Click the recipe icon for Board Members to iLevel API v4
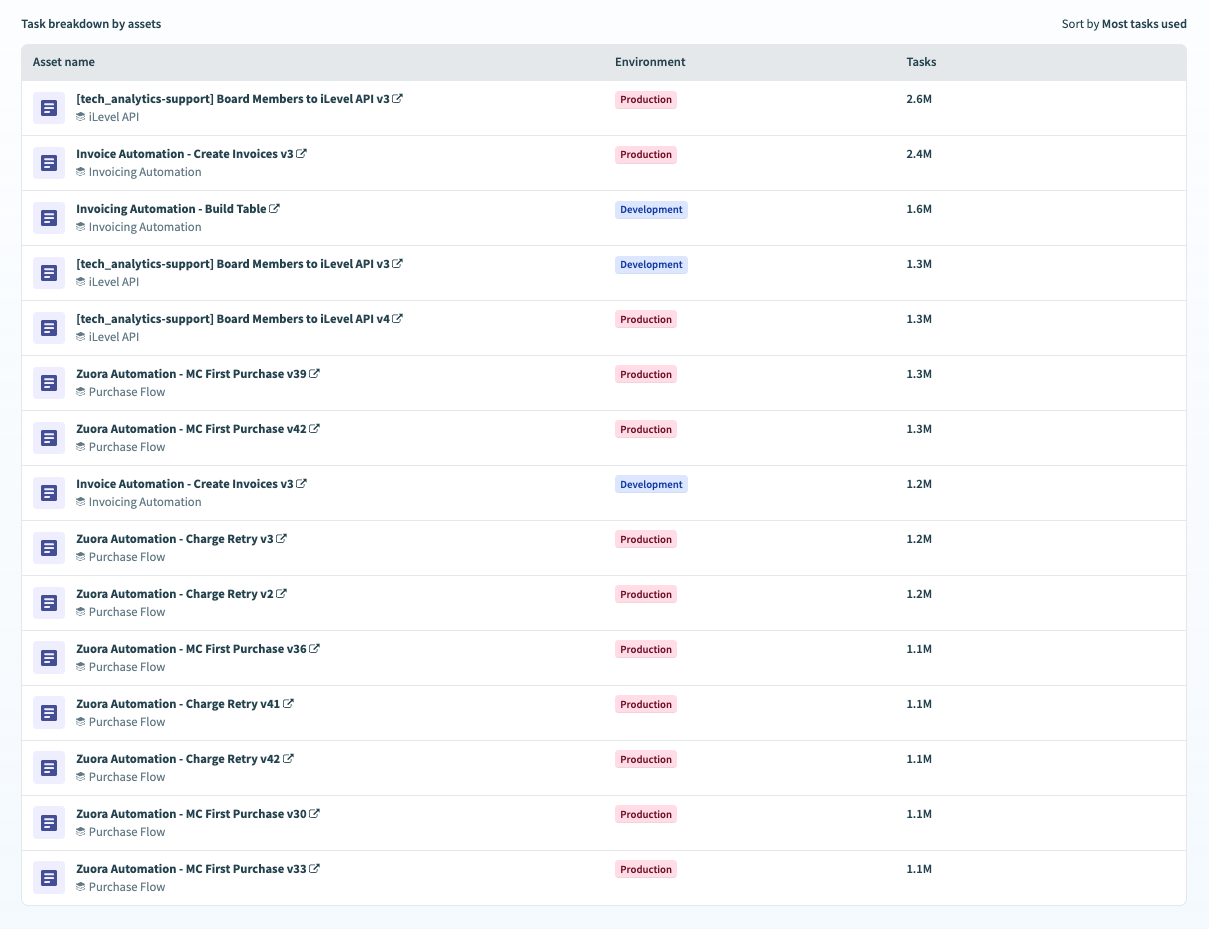The width and height of the screenshot is (1209, 929). [49, 327]
